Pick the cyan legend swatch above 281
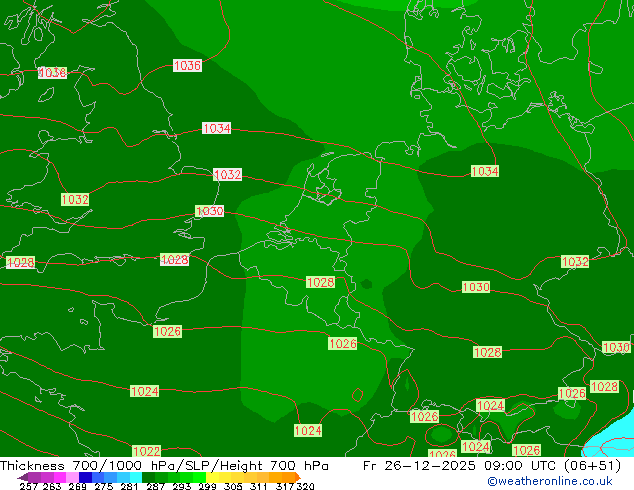Viewport: 634px width, 490px height. coord(136,477)
